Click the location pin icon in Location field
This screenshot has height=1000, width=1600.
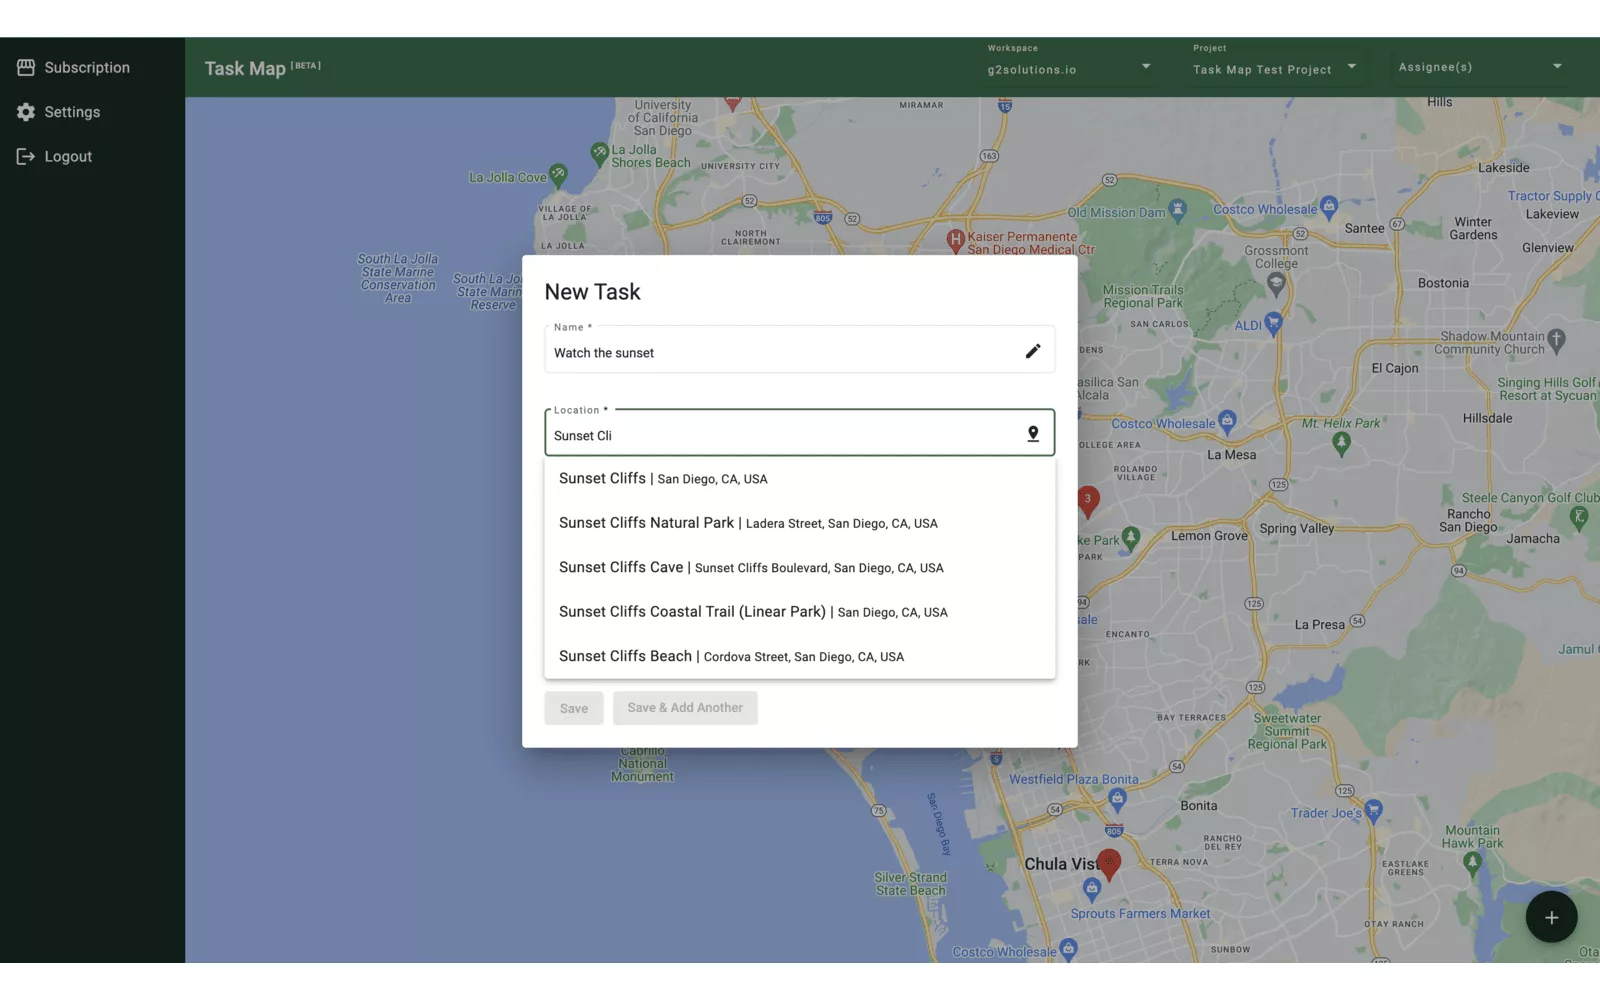pos(1033,434)
